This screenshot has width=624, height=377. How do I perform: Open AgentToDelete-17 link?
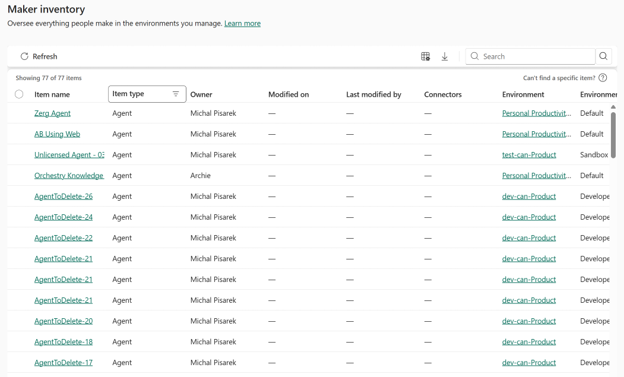[x=63, y=362]
